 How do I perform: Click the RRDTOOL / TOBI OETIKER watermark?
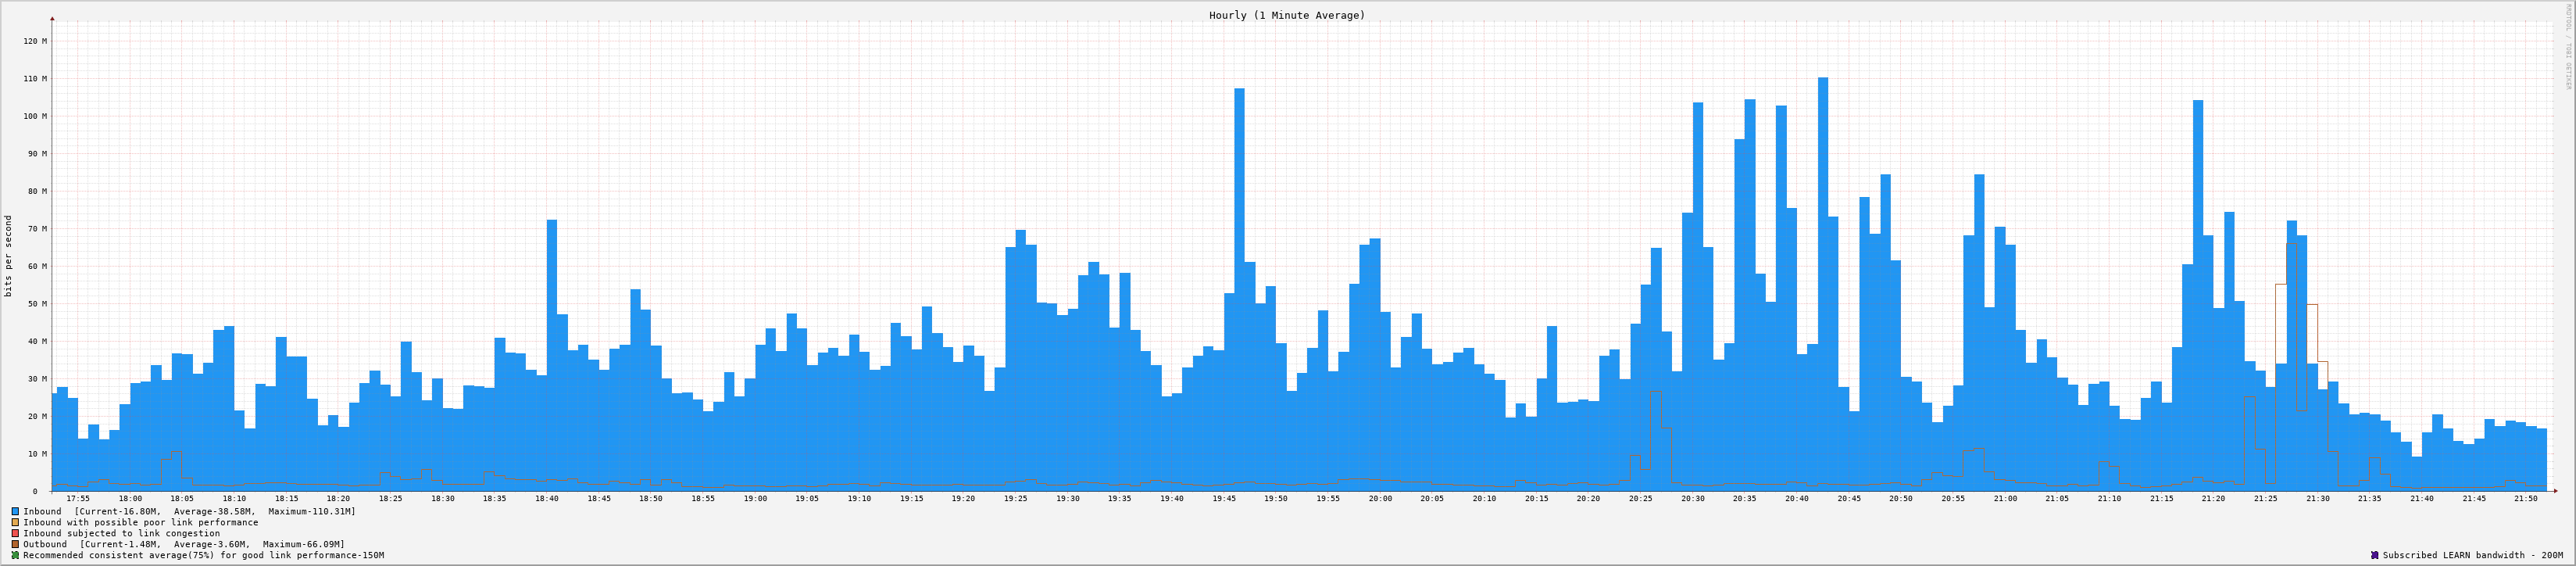[2567, 47]
